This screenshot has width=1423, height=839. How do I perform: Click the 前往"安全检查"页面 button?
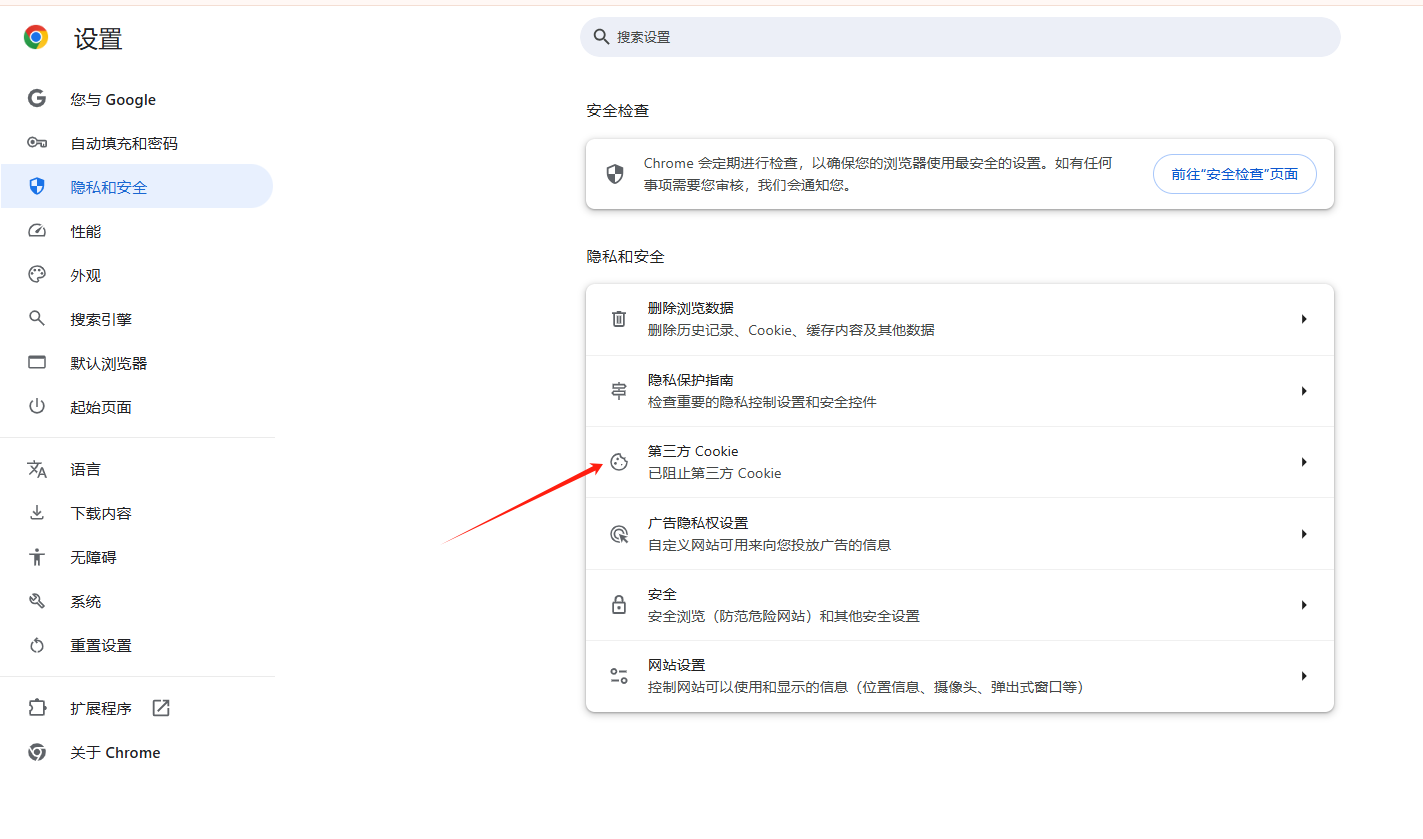click(x=1235, y=174)
